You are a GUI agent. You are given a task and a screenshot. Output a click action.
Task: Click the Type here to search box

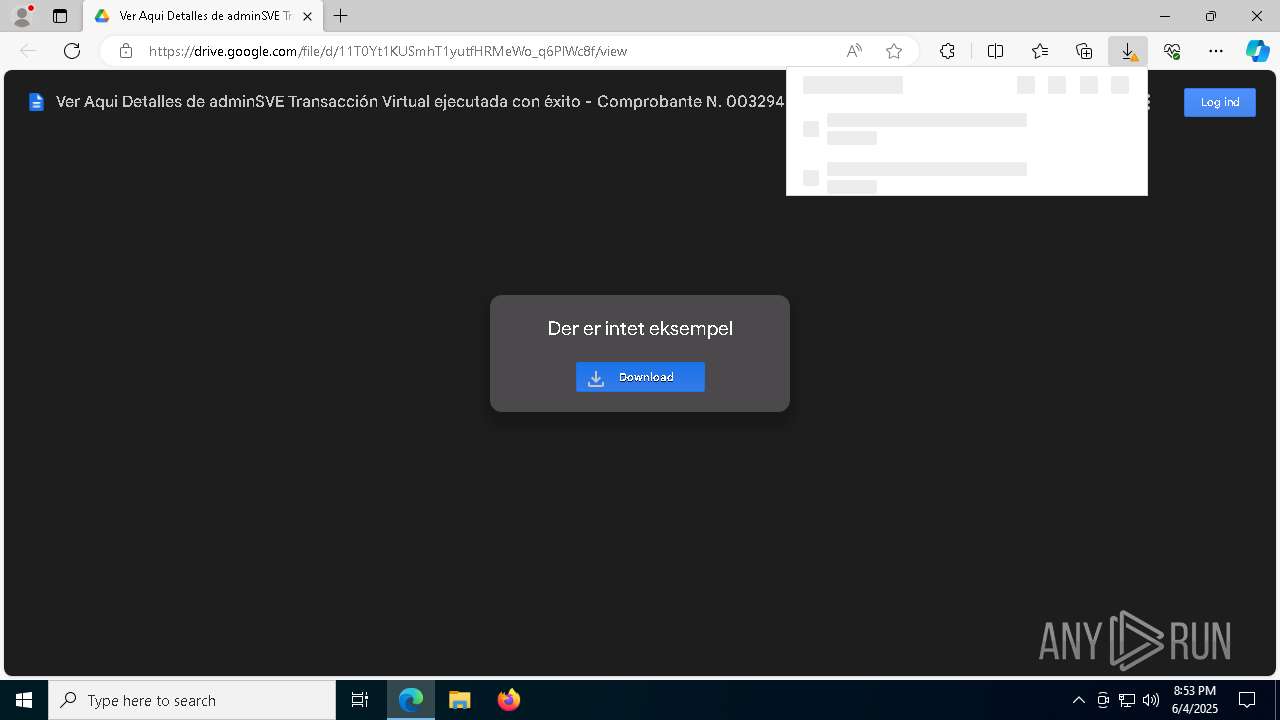(192, 700)
